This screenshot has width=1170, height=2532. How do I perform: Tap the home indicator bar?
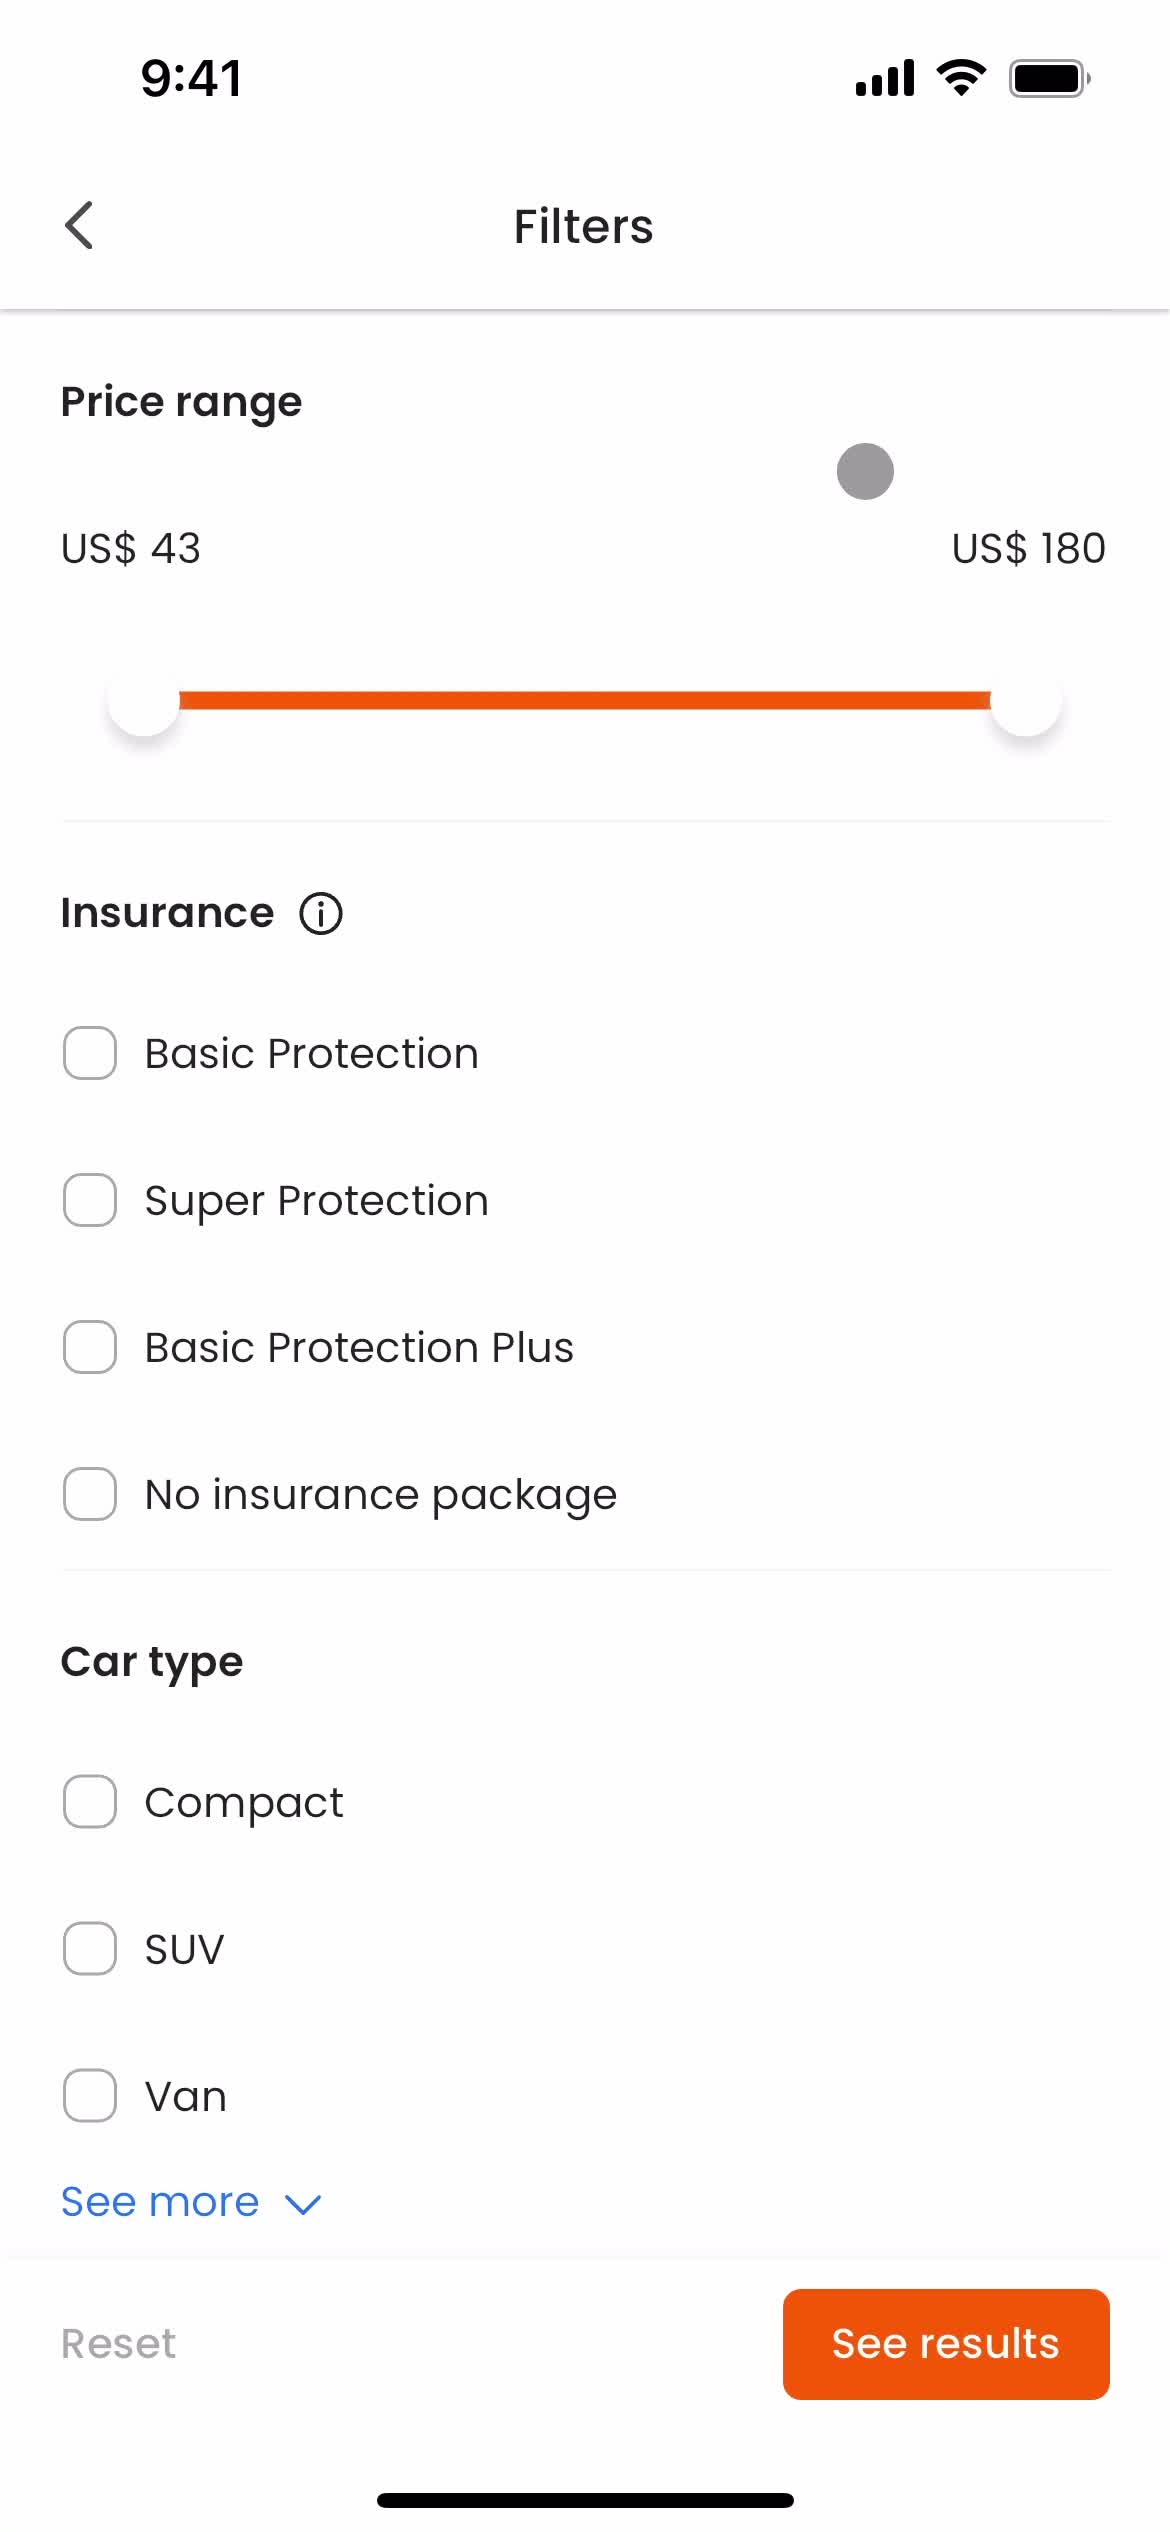click(x=585, y=2500)
